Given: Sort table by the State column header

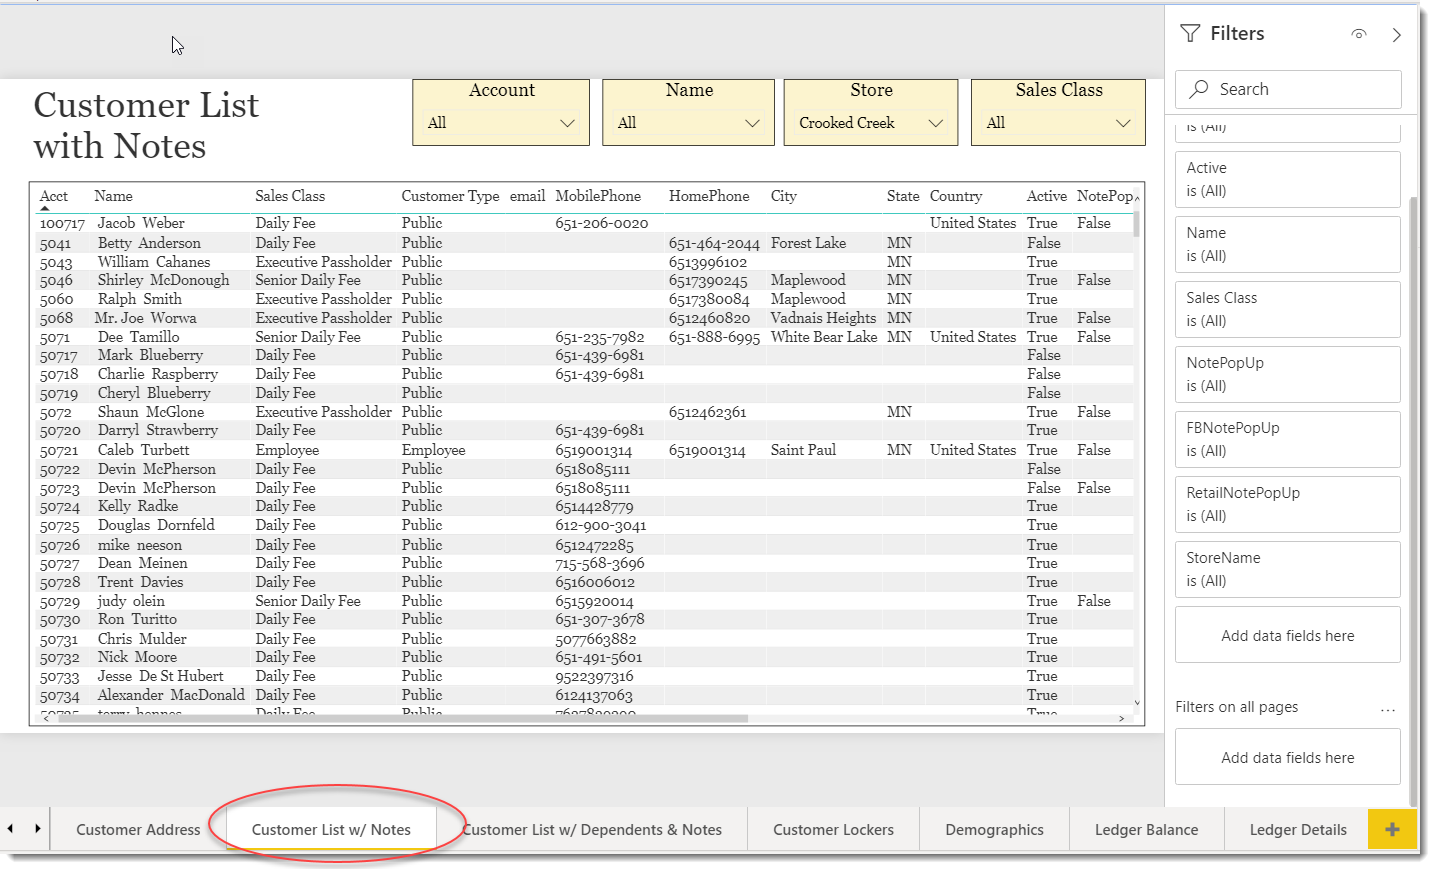Looking at the screenshot, I should (903, 196).
